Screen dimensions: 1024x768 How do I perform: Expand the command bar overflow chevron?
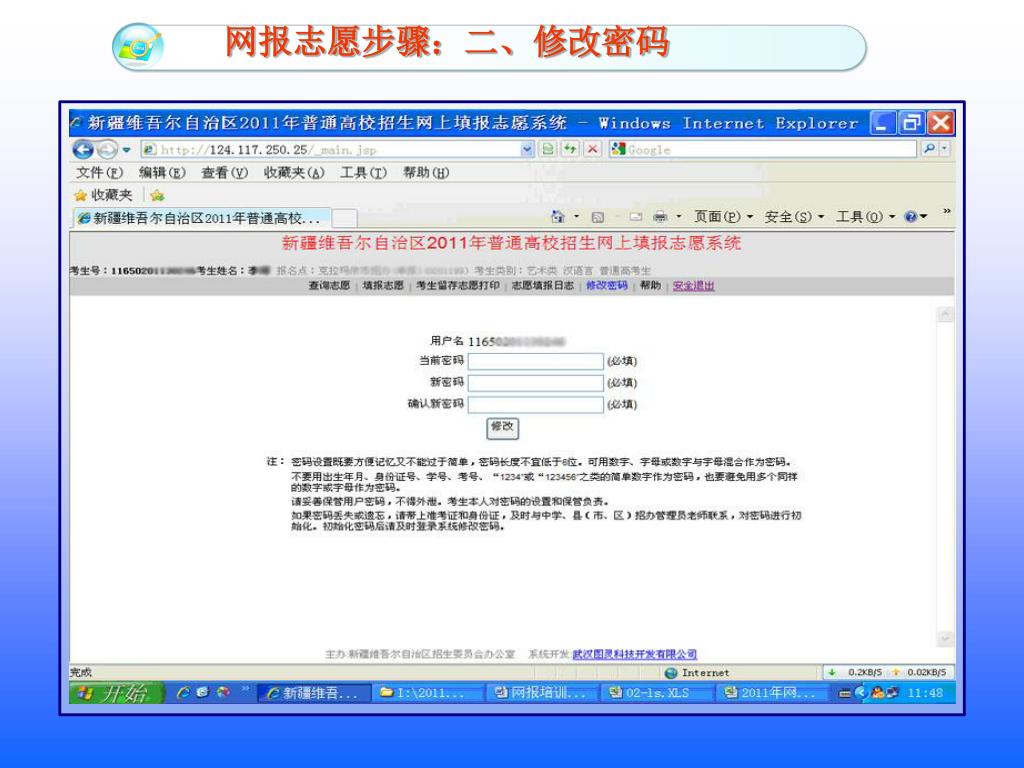946,212
